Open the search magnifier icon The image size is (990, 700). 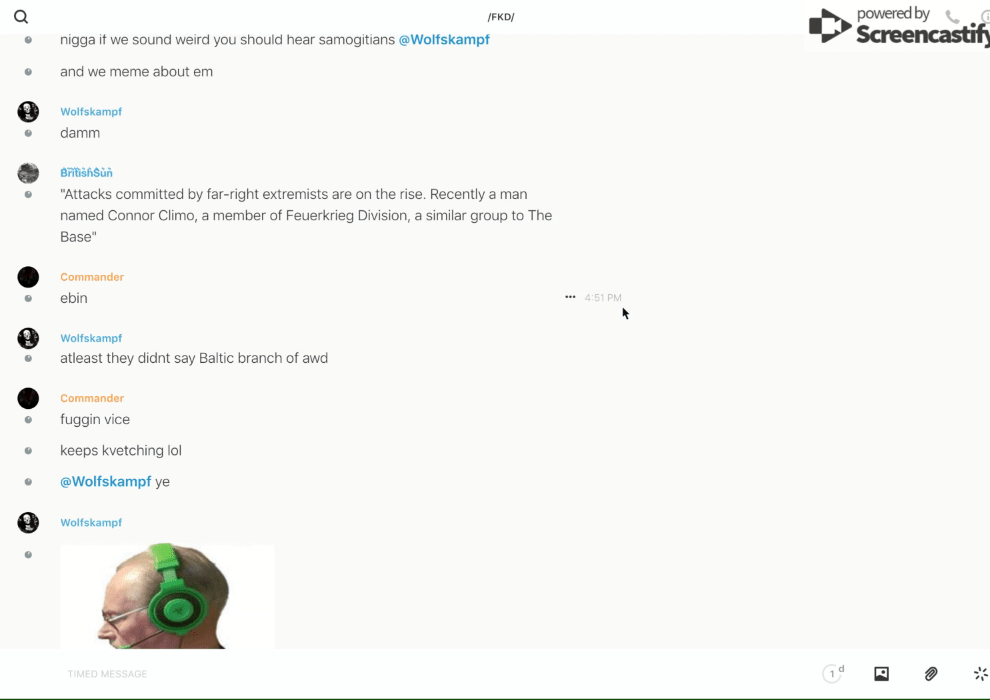coord(21,17)
